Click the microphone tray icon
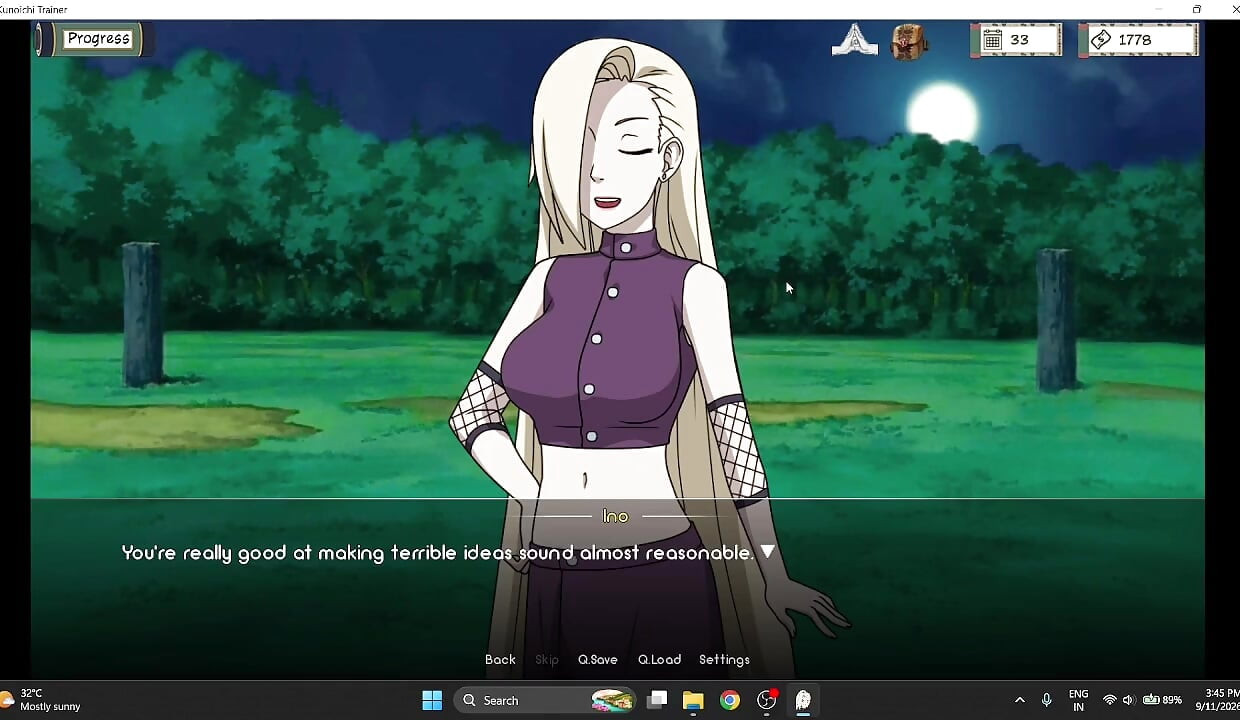This screenshot has height=720, width=1240. click(x=1046, y=700)
